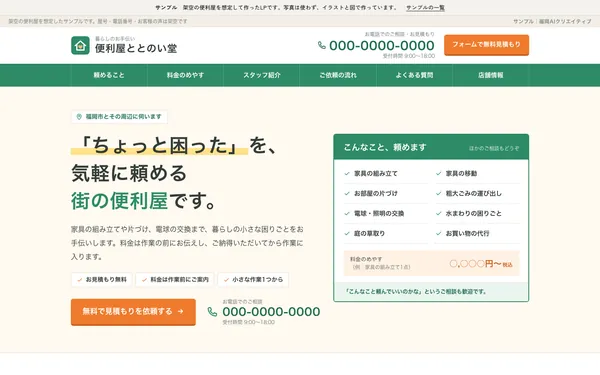Go to the 店舗情報 nav item
This screenshot has height=375, width=600.
coord(491,75)
